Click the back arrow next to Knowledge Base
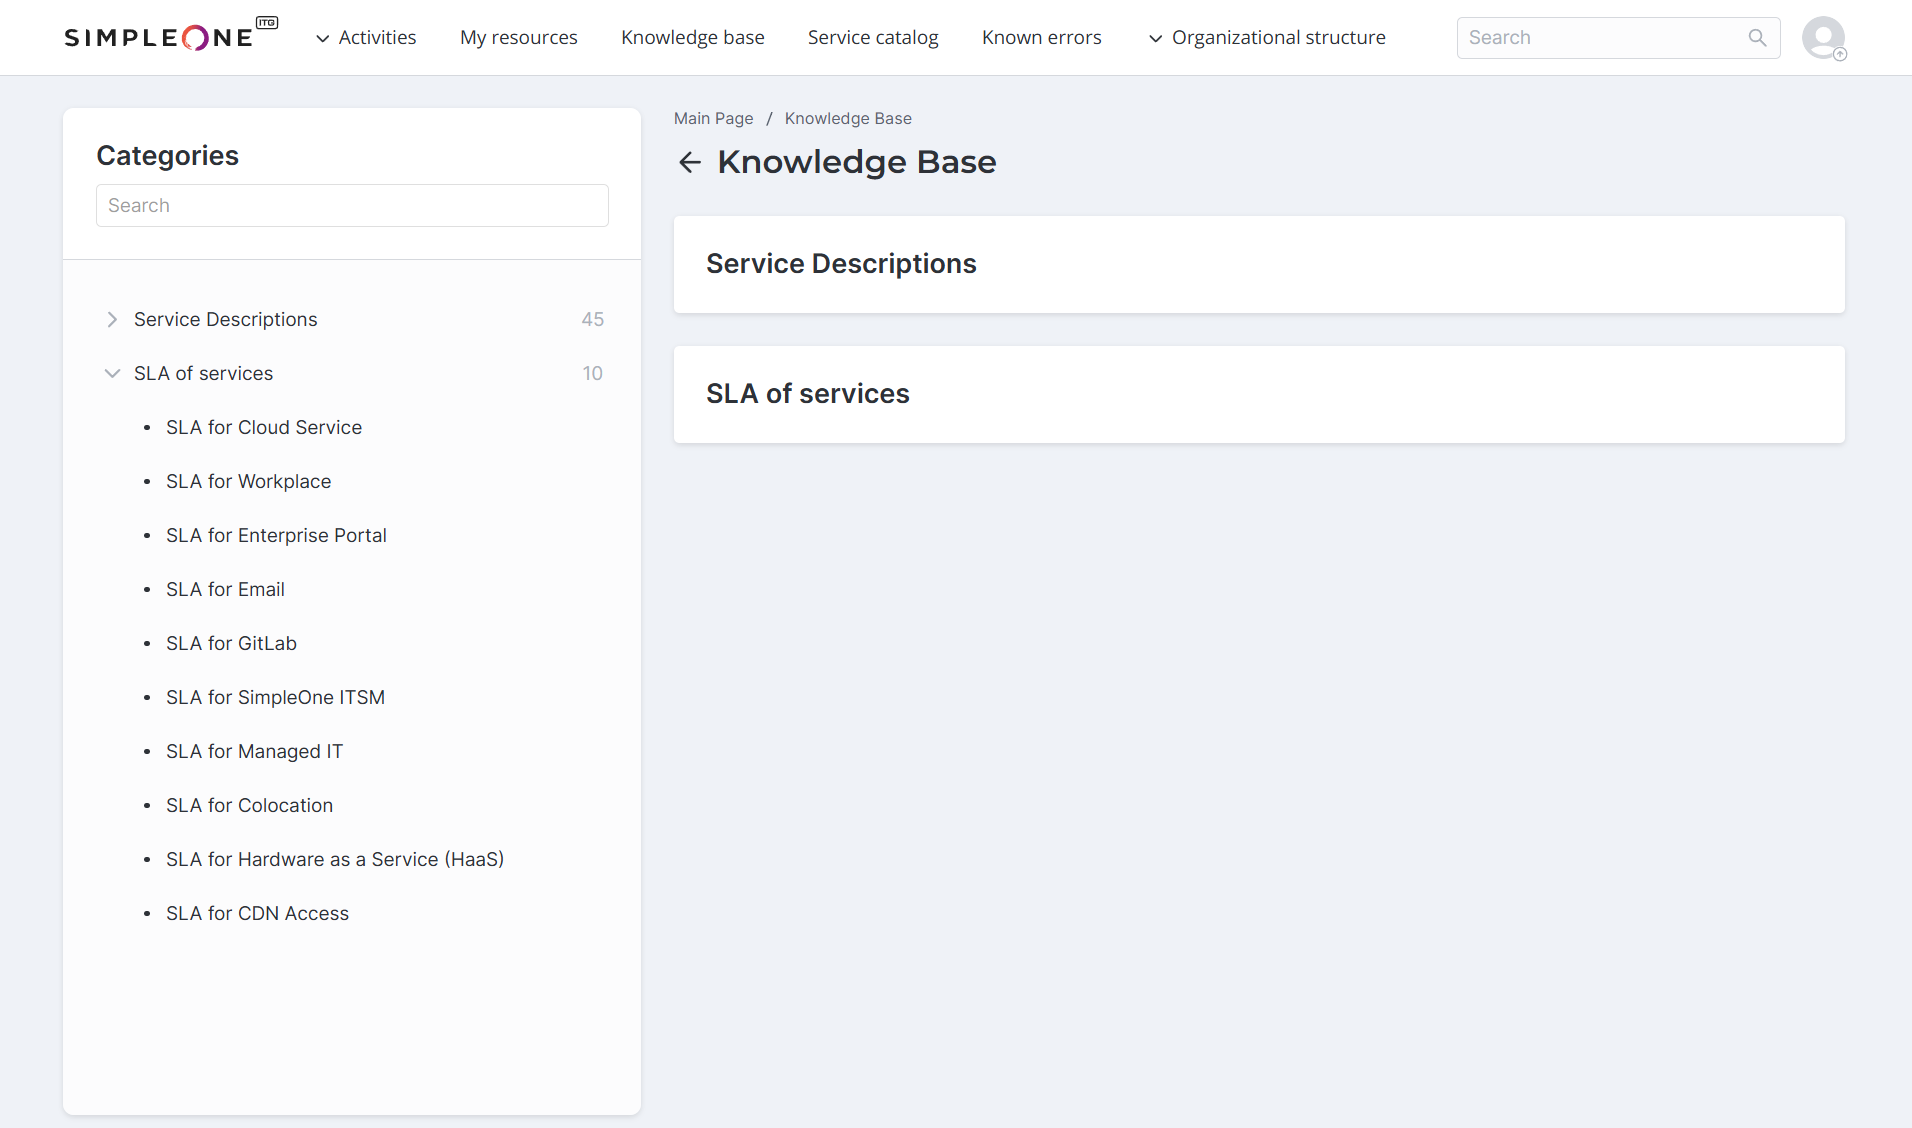The height and width of the screenshot is (1128, 1912). [x=690, y=162]
